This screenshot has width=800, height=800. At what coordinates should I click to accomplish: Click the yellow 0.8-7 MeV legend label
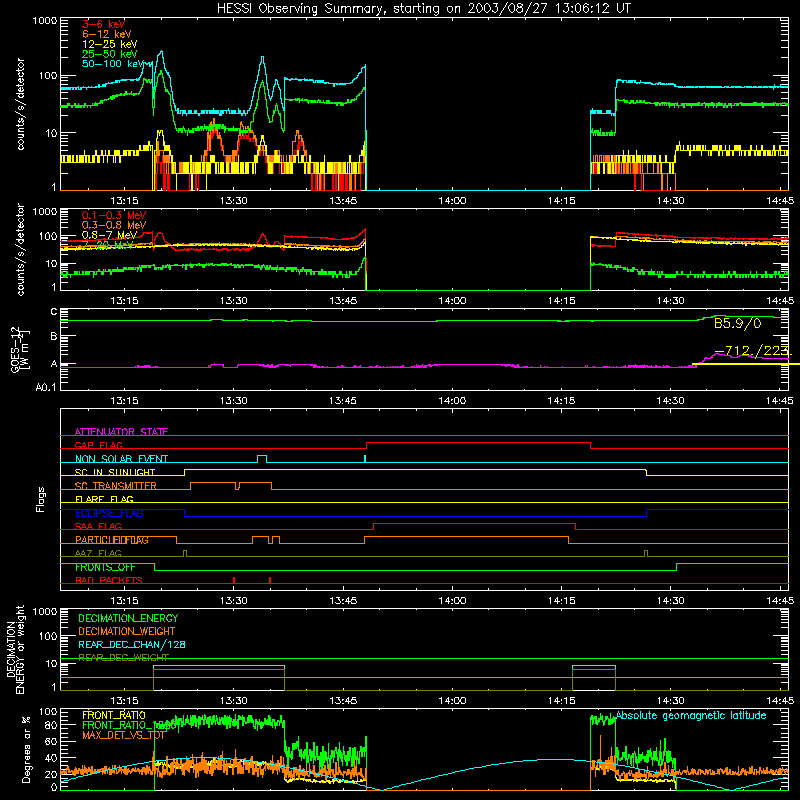pos(110,235)
